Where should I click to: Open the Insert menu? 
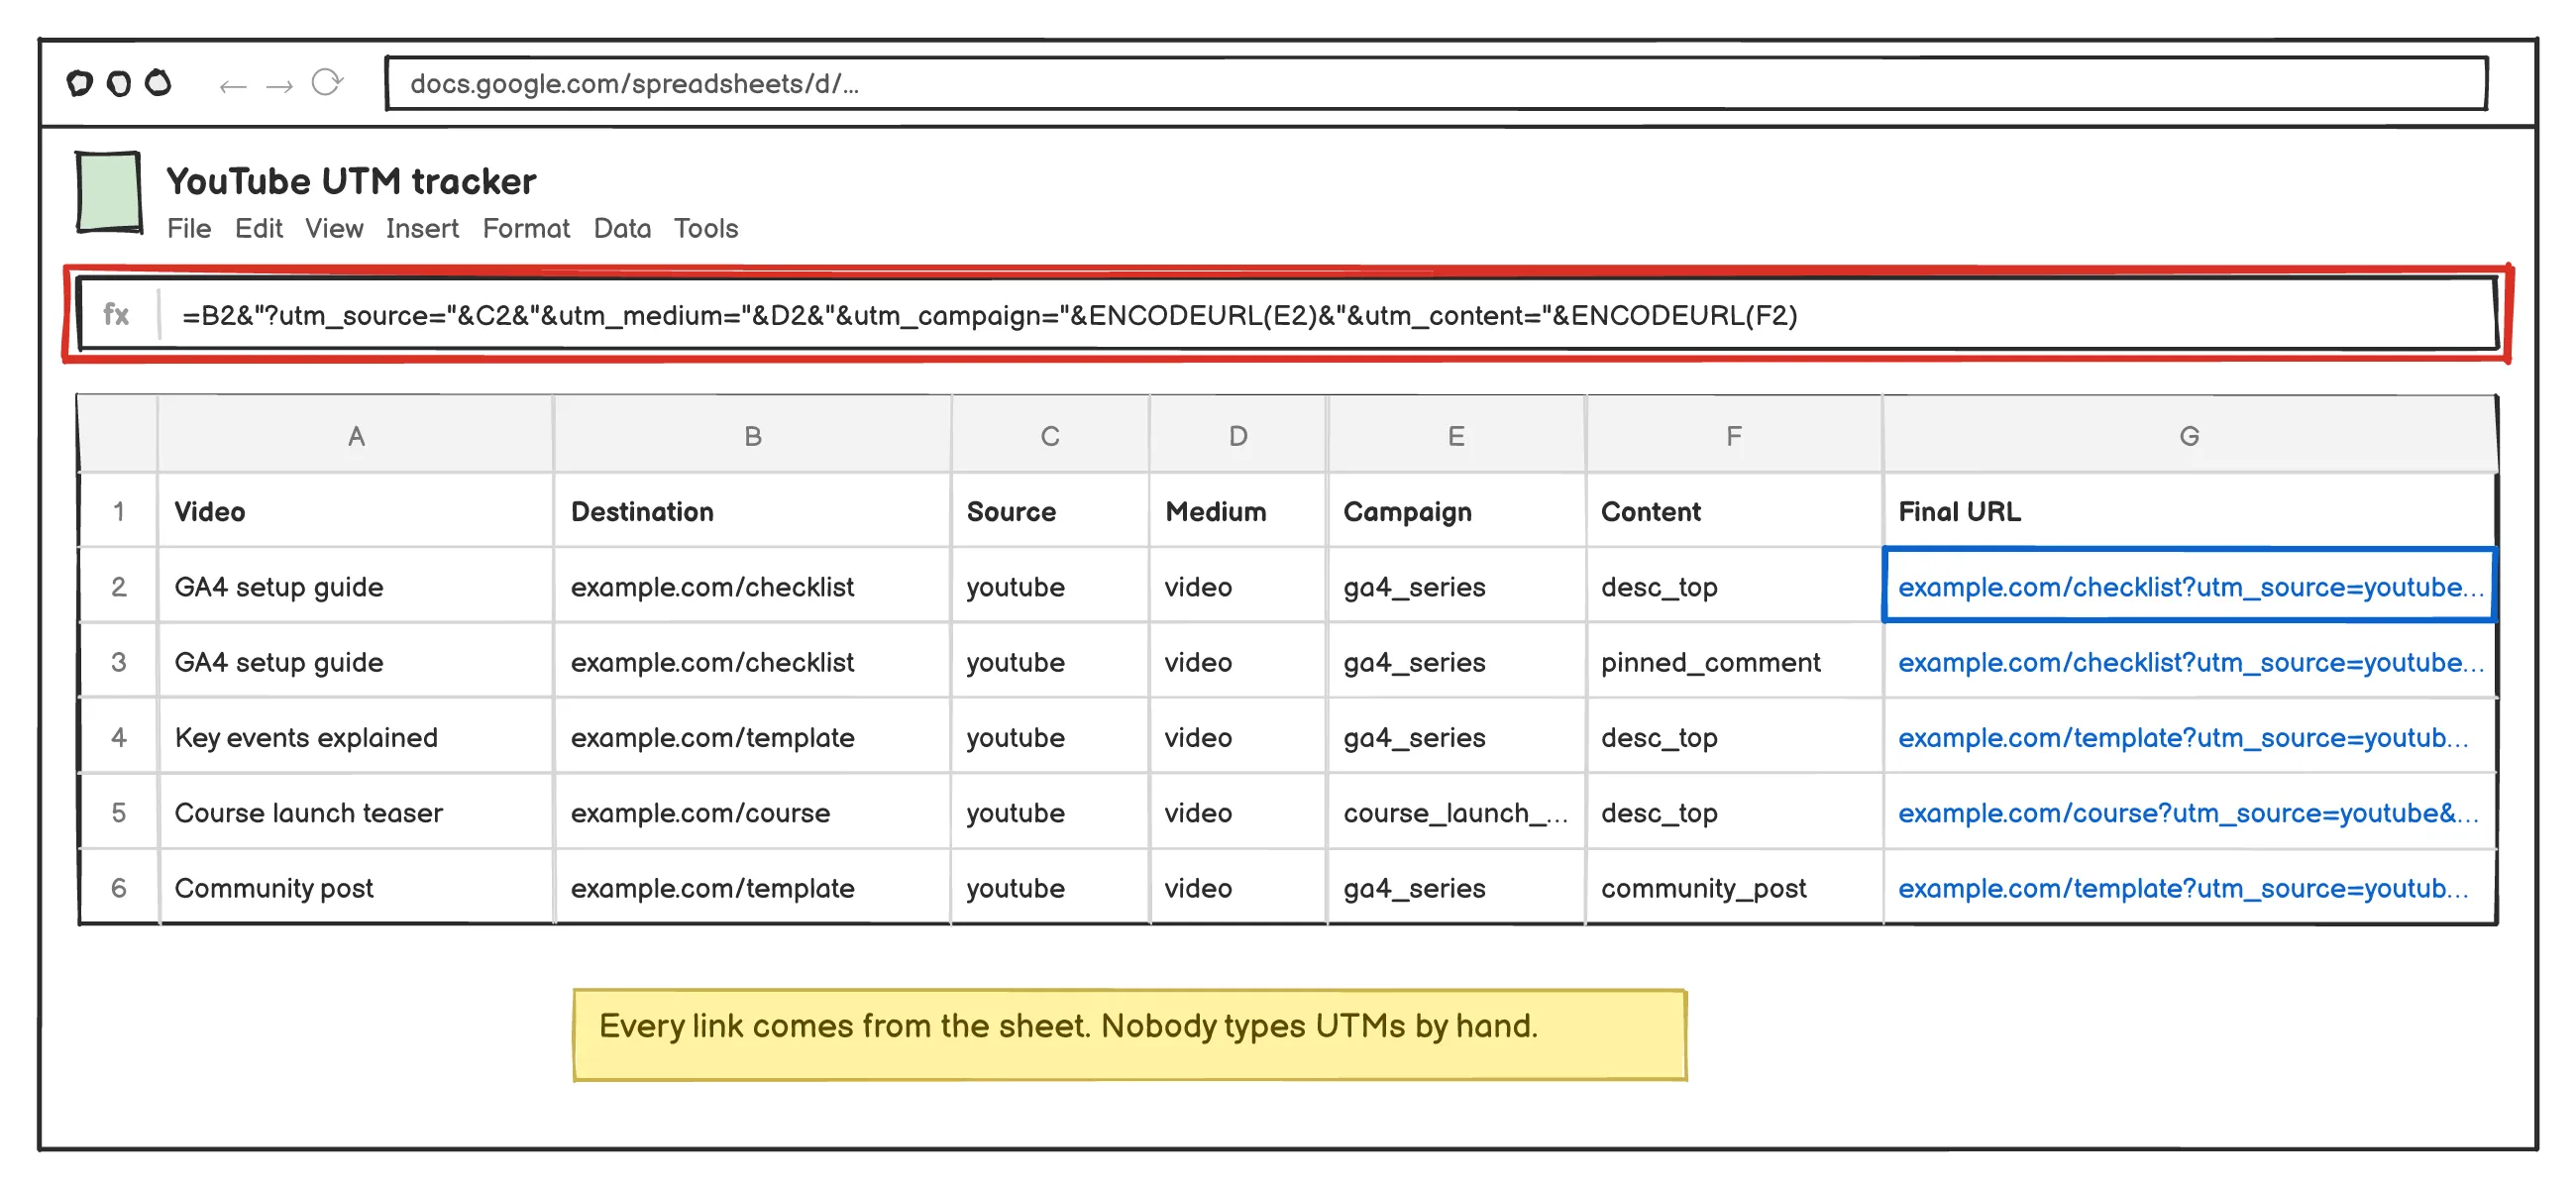coord(422,229)
